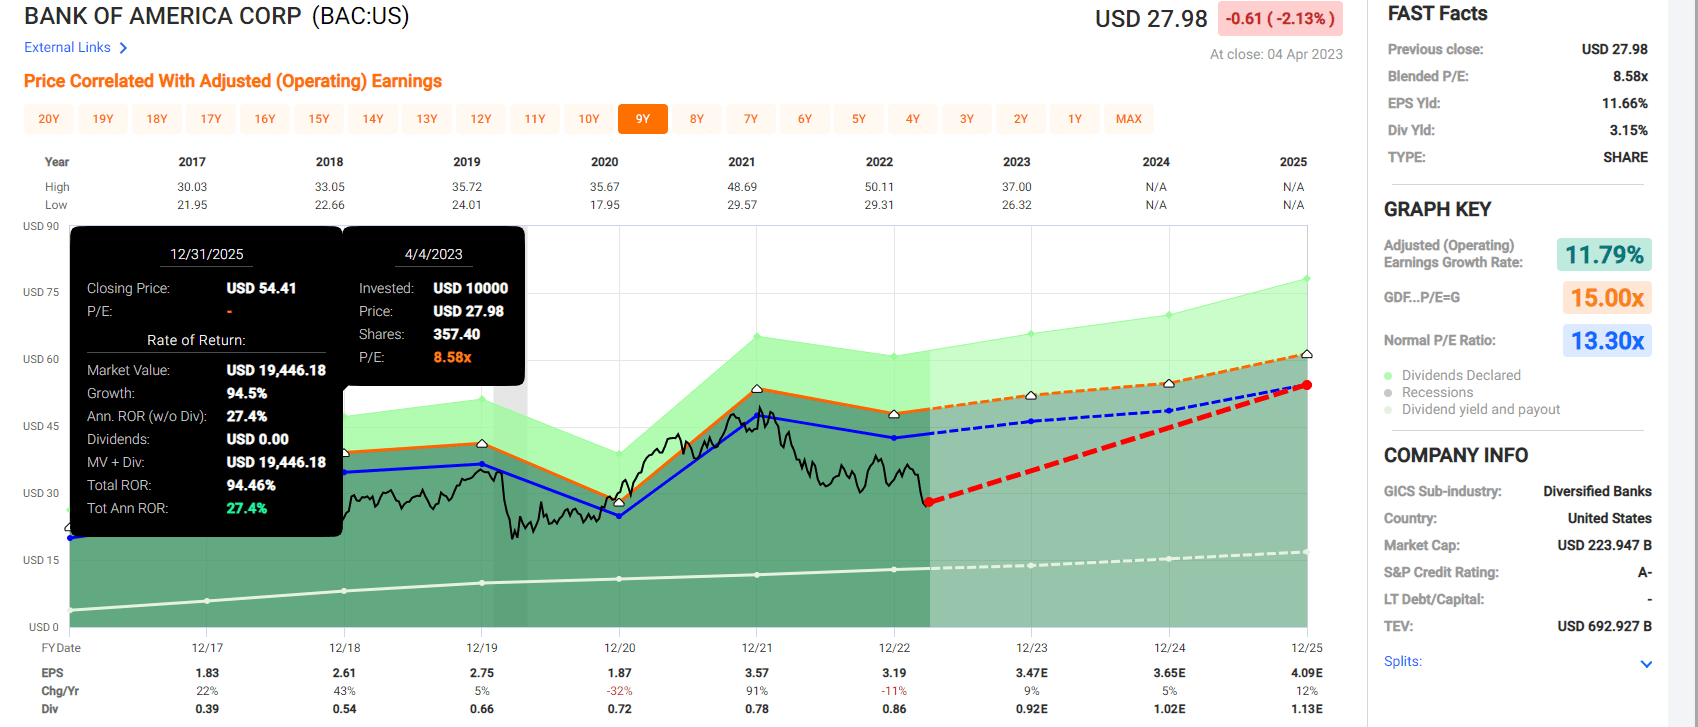Switch to the 11Y range
1698x727 pixels.
click(535, 119)
